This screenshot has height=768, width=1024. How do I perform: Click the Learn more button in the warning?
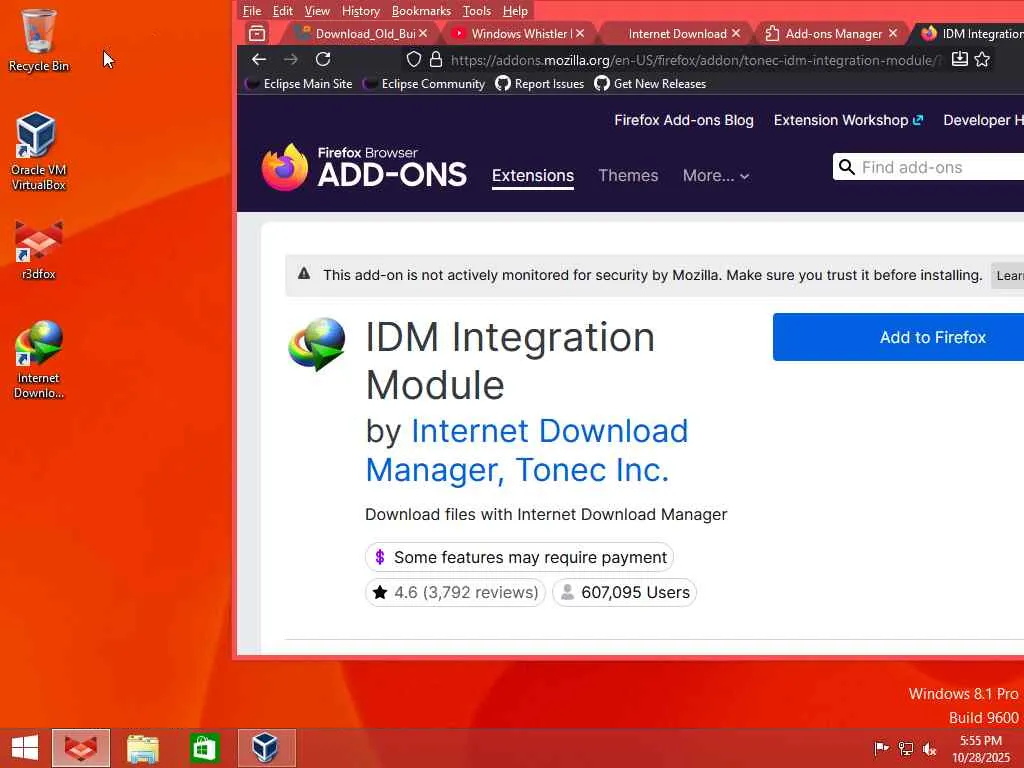(1008, 276)
